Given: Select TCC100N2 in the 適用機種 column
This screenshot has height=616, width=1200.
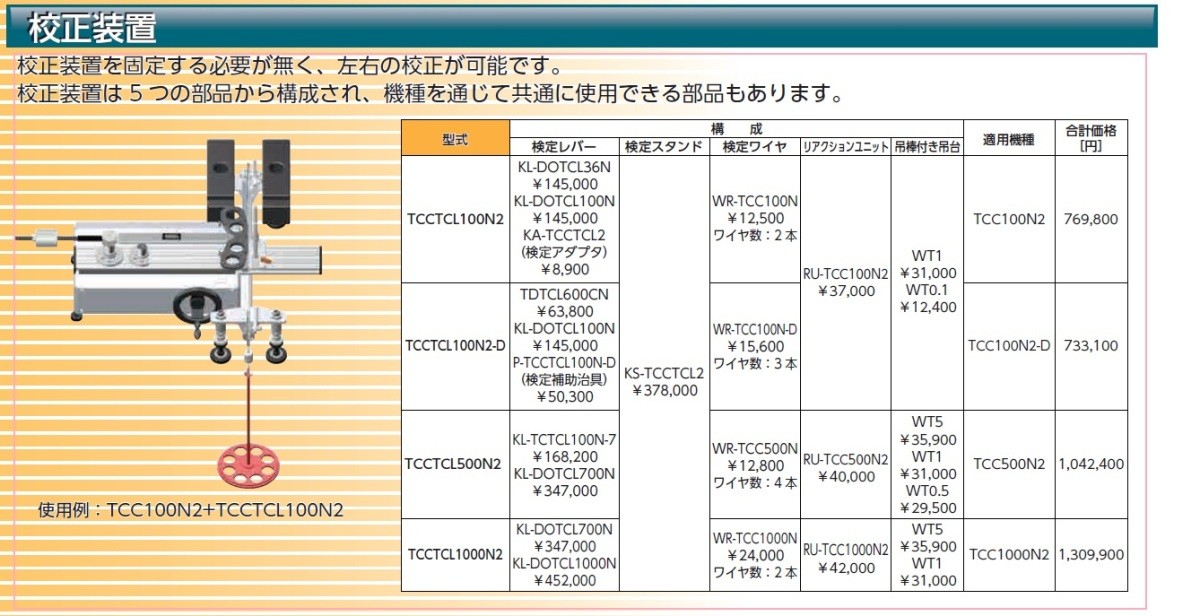Looking at the screenshot, I should [1009, 219].
